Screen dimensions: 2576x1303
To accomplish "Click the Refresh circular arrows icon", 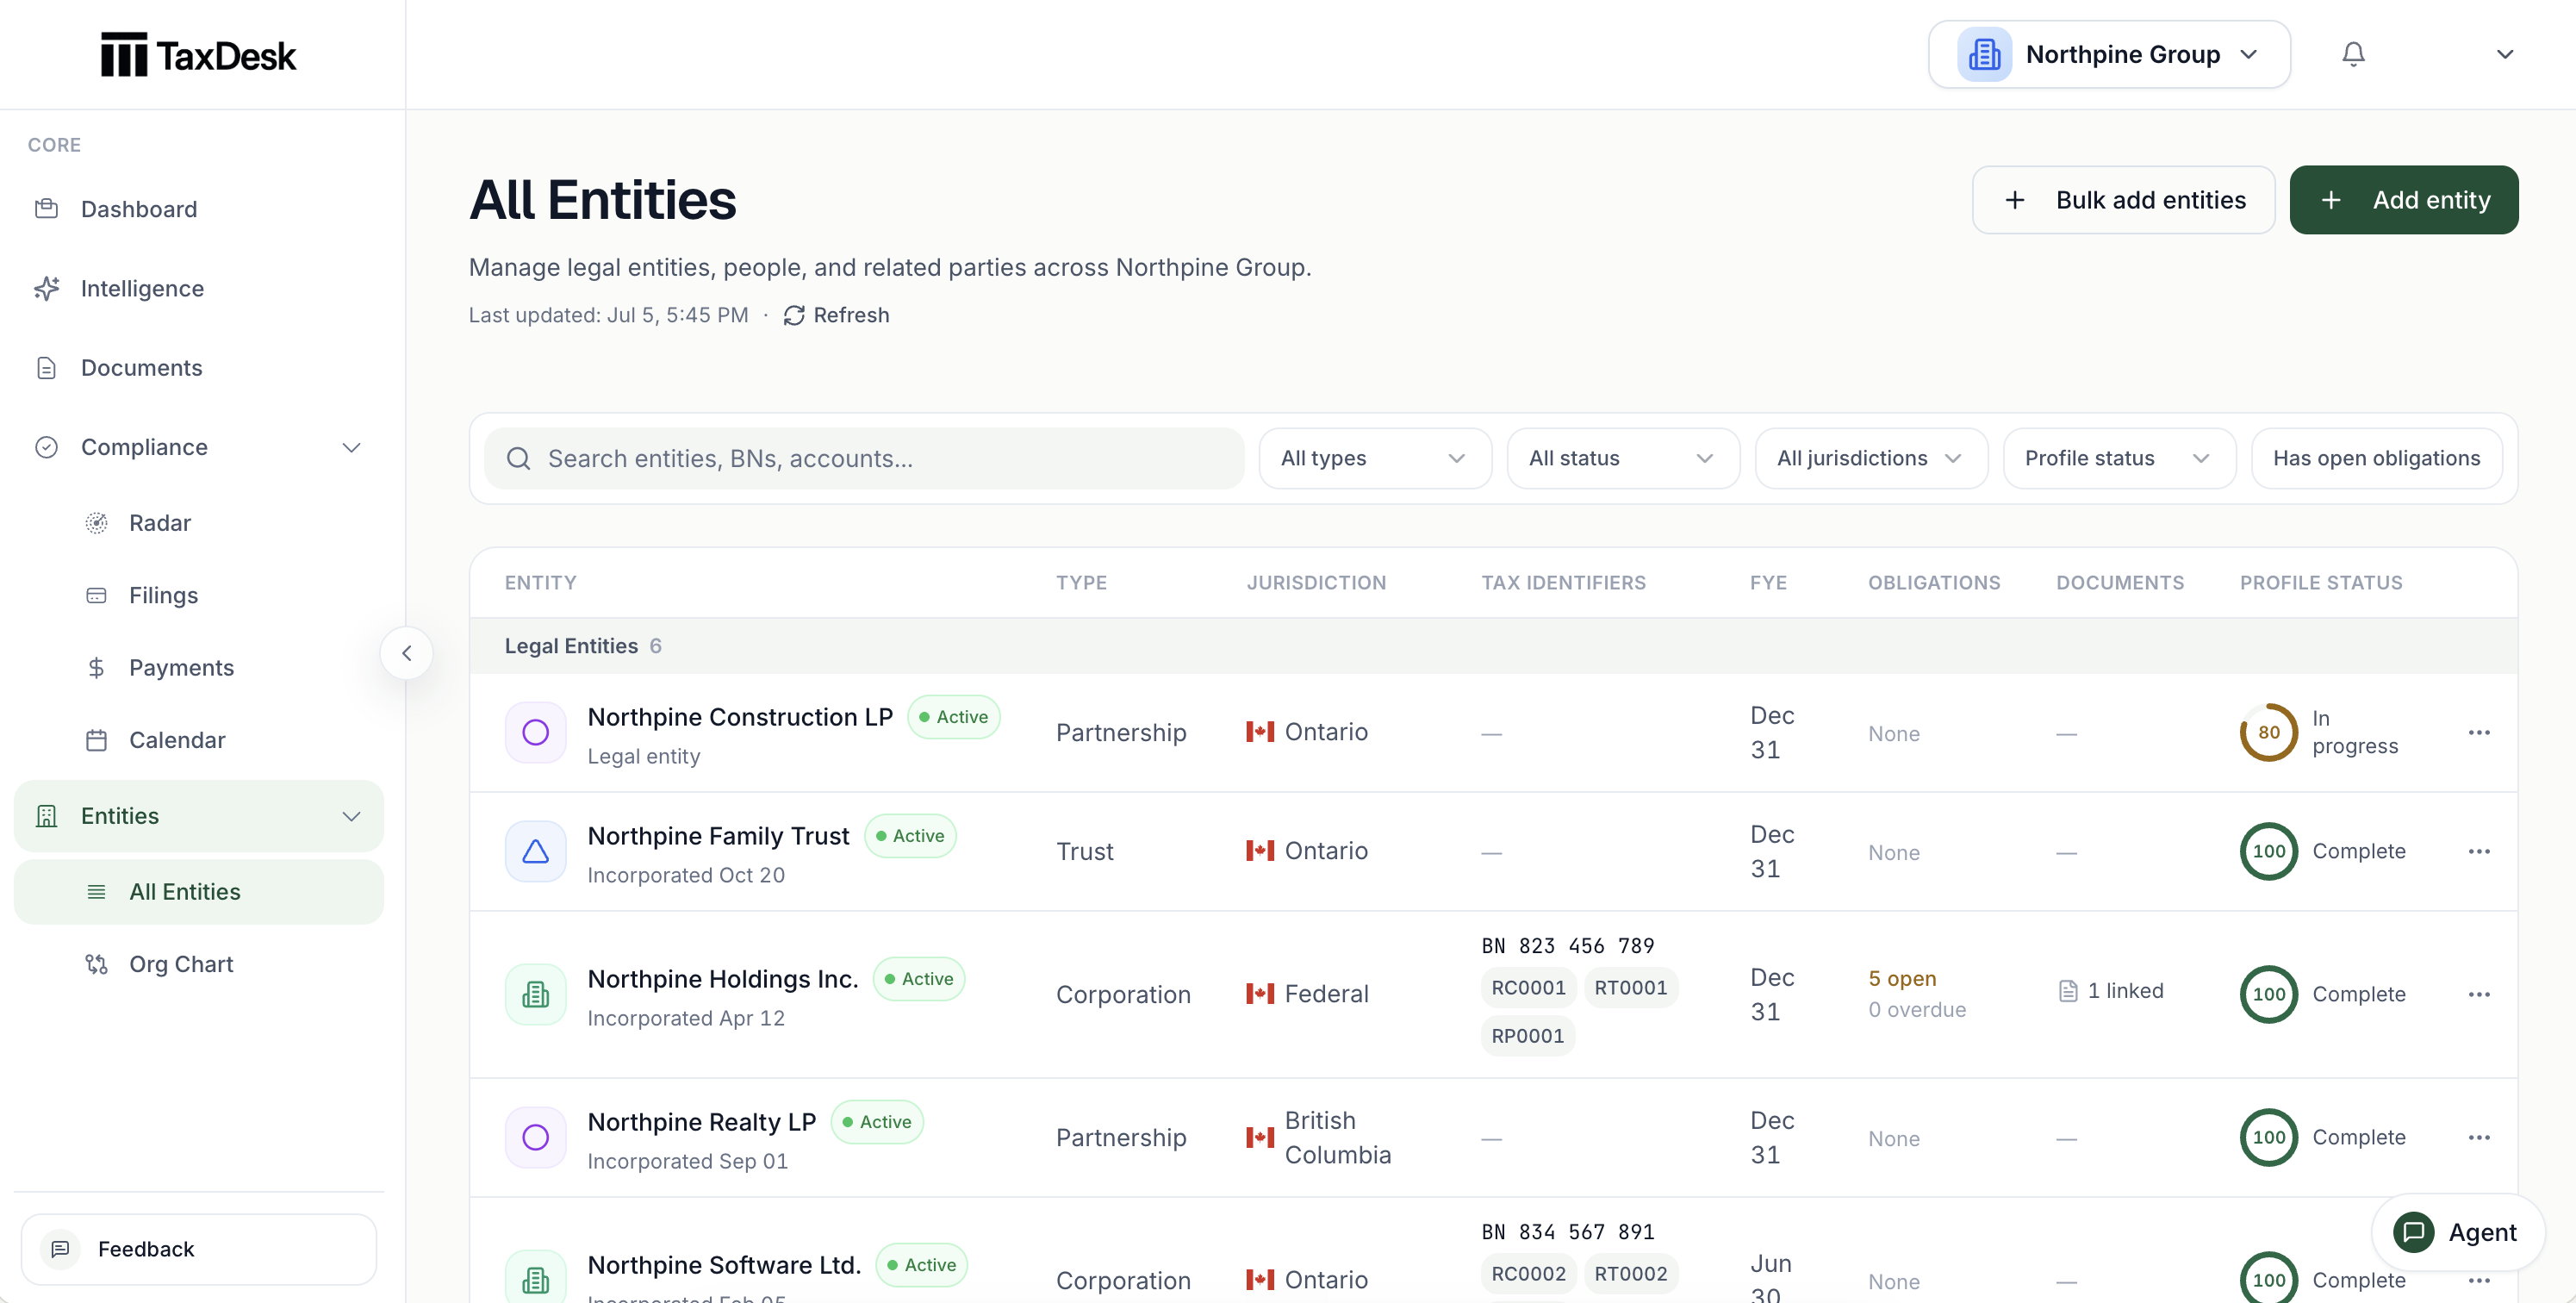I will pos(794,316).
